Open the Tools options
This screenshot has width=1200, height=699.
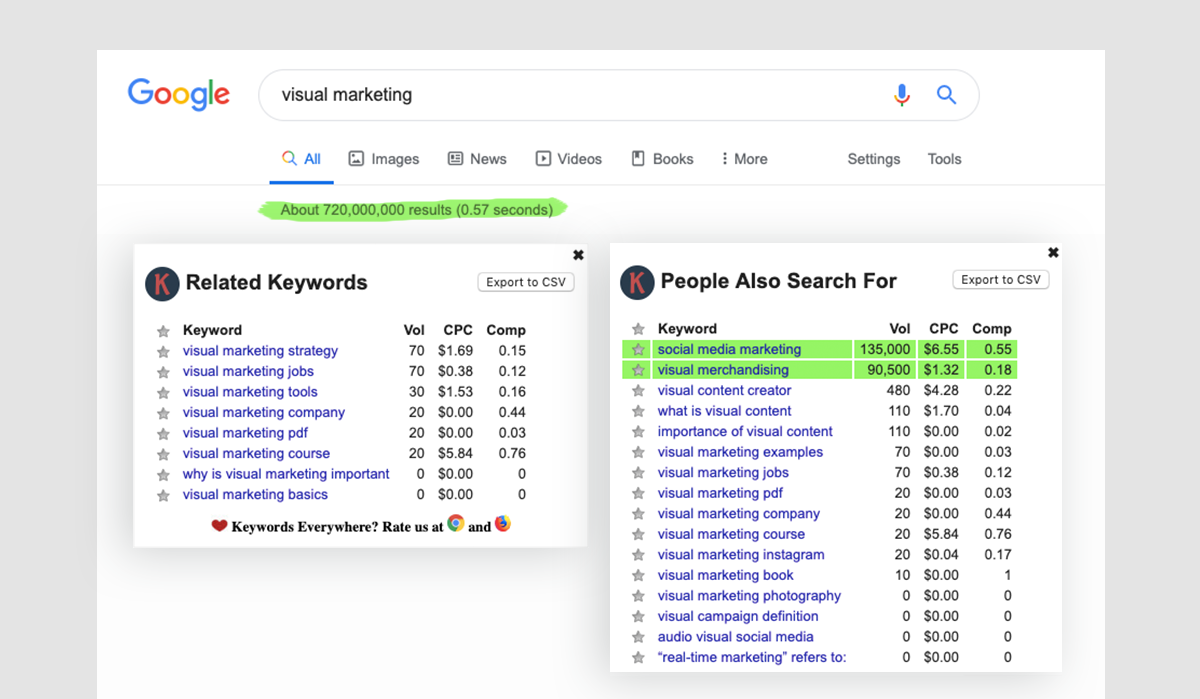(x=943, y=158)
